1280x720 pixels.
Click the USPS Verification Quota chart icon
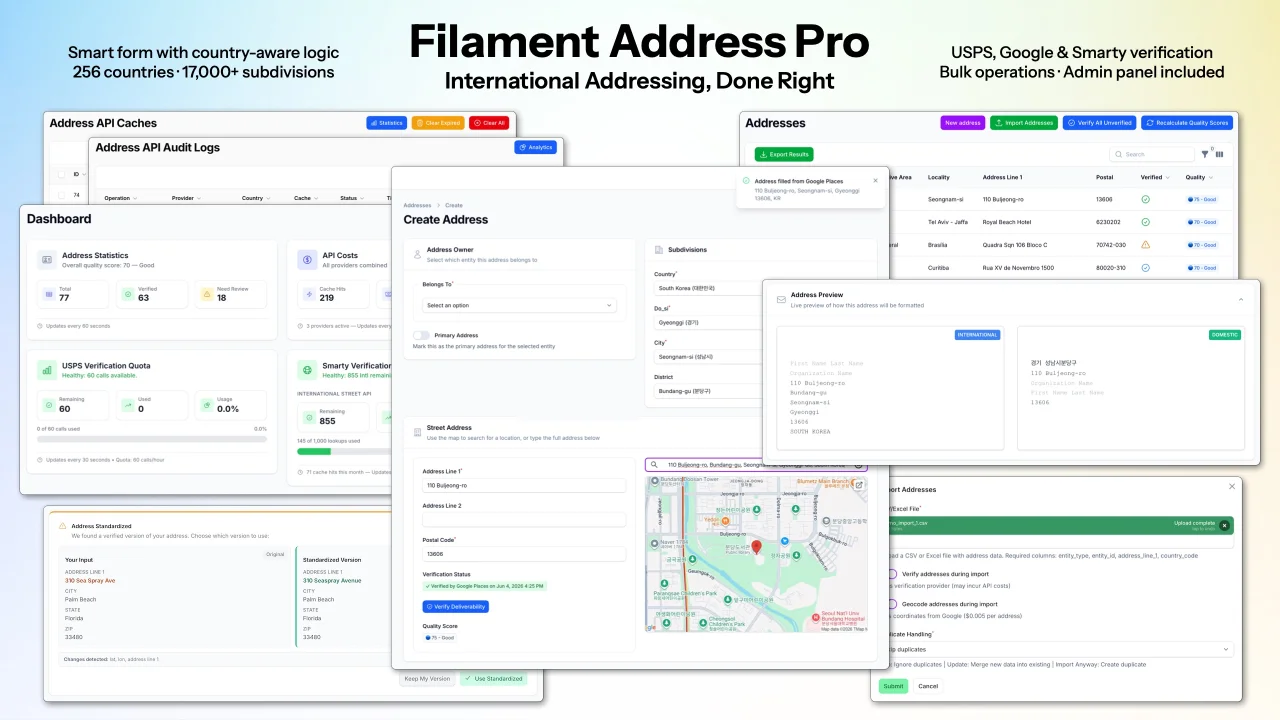[x=46, y=370]
